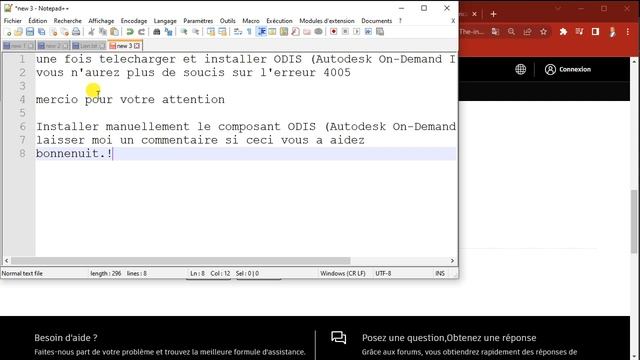
Task: Toggle Show All Characters pilcrow icon
Action: (249, 32)
